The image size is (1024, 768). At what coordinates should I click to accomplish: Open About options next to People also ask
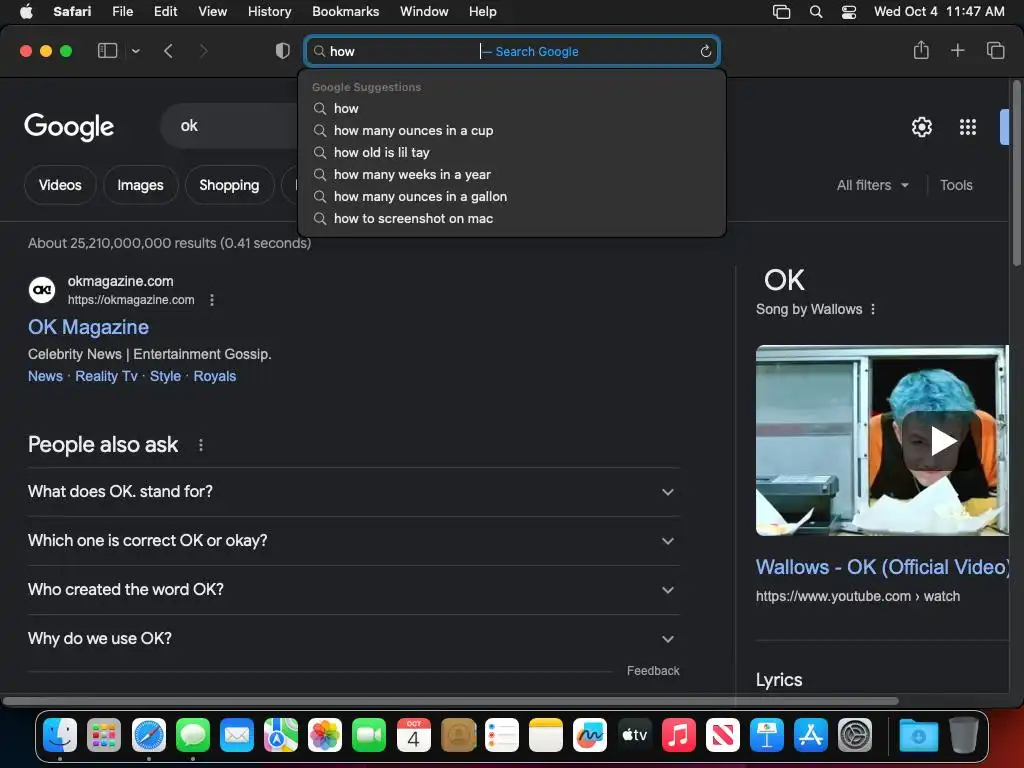click(x=200, y=445)
